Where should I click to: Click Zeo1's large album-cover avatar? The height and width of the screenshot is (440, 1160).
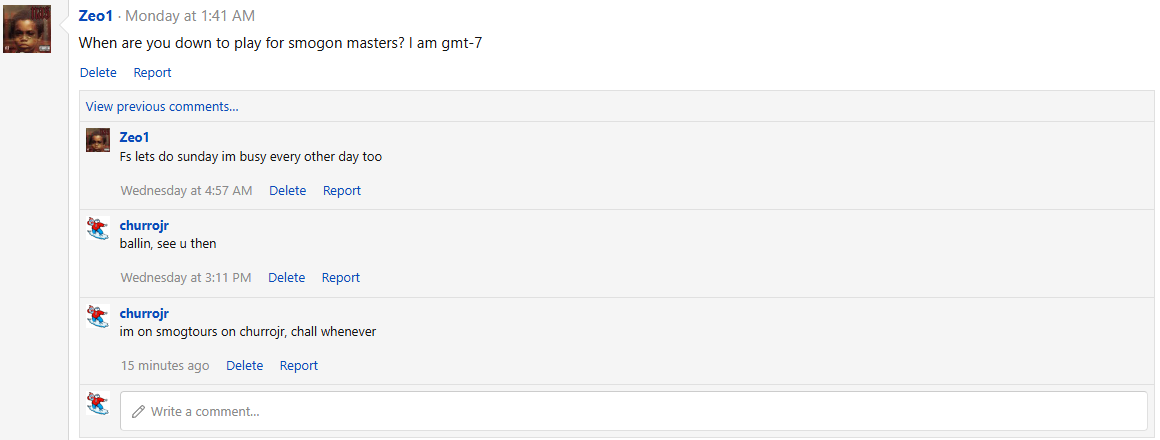pos(27,29)
